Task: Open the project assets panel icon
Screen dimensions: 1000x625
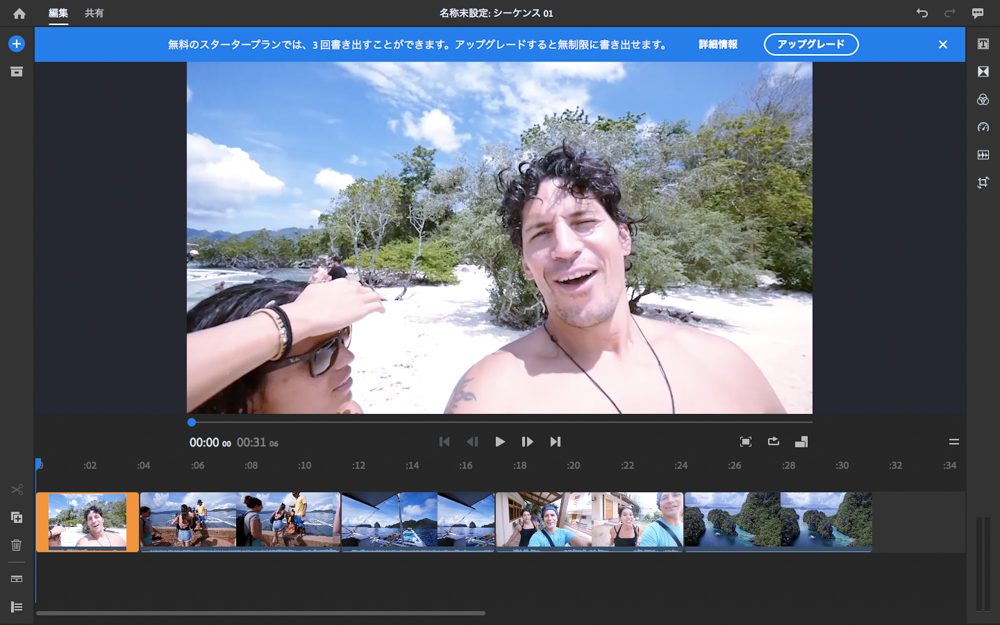Action: [17, 71]
